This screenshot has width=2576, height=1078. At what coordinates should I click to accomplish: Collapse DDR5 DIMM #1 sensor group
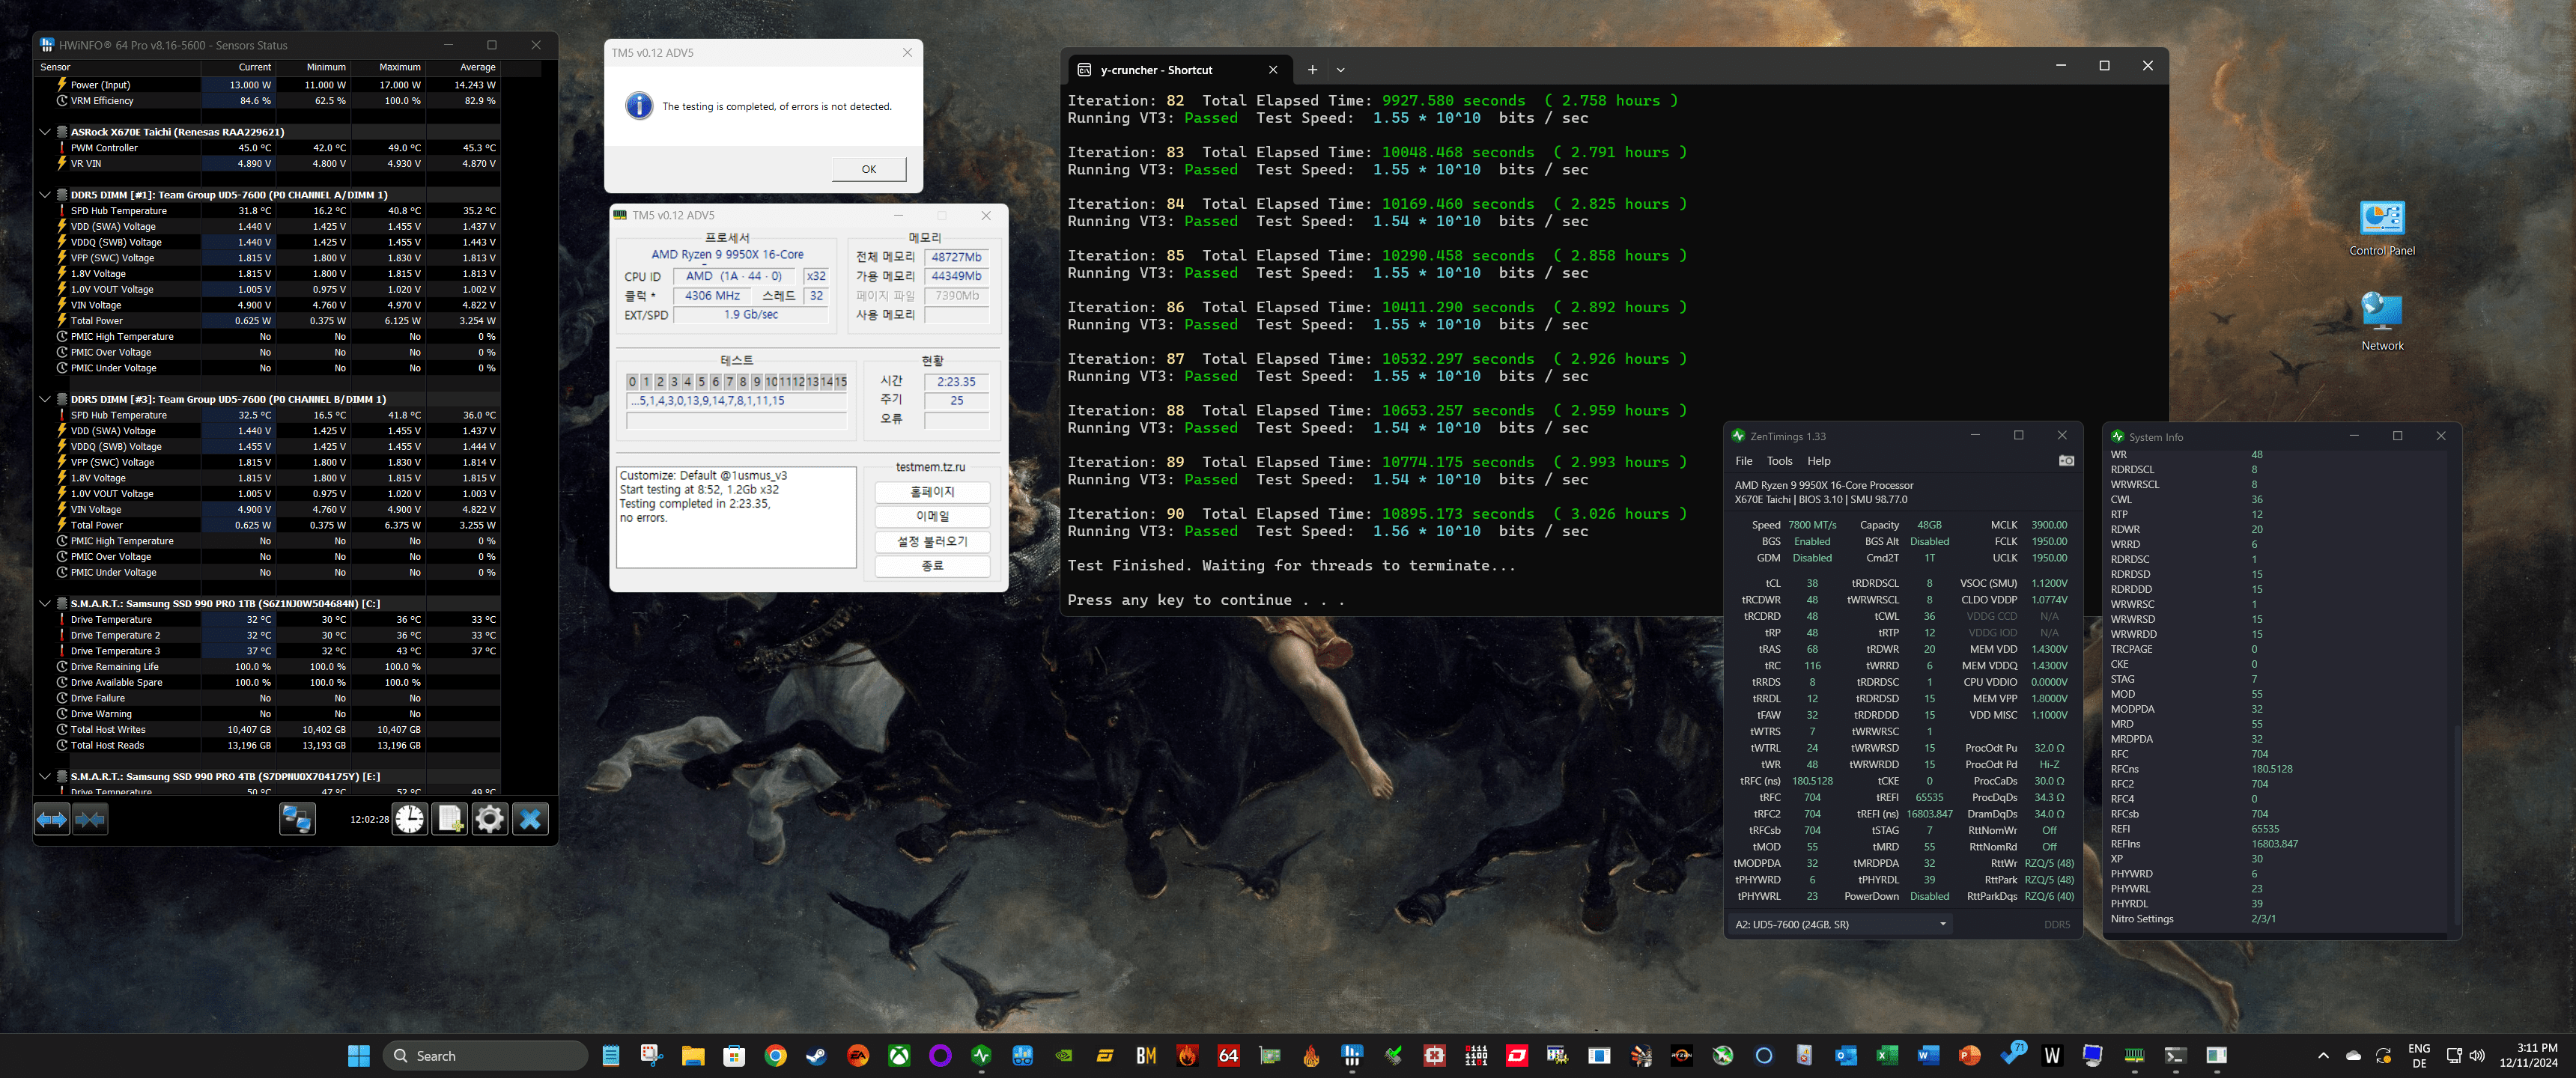pos(45,195)
